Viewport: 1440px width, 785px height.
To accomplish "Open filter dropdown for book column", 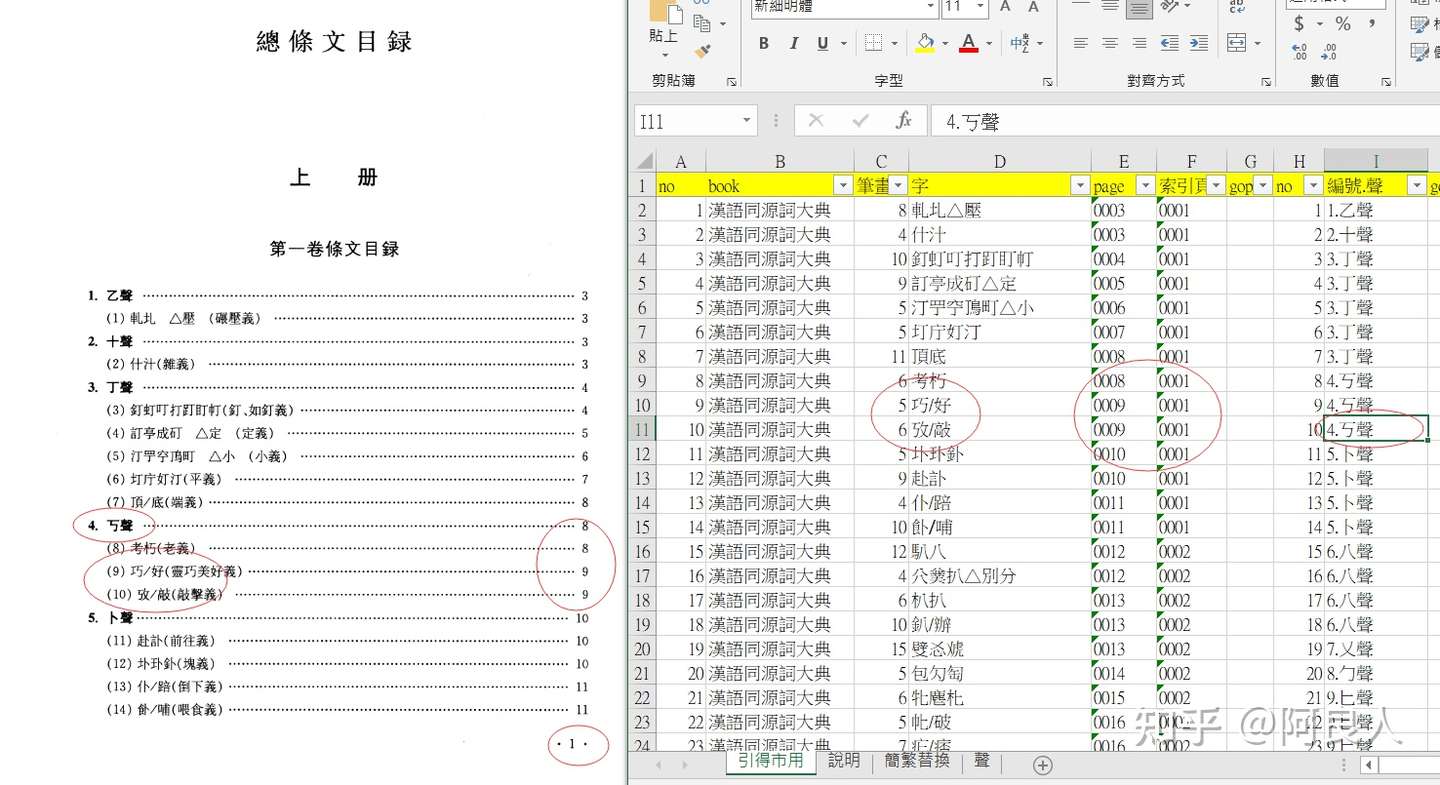I will 842,186.
